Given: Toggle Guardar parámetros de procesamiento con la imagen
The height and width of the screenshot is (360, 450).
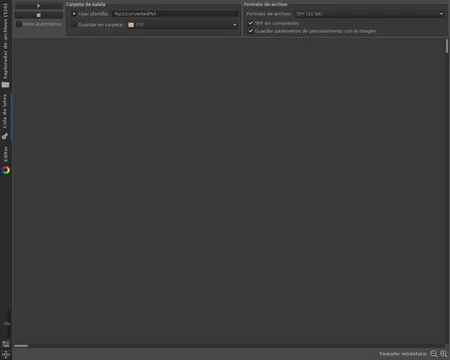Looking at the screenshot, I should [251, 31].
